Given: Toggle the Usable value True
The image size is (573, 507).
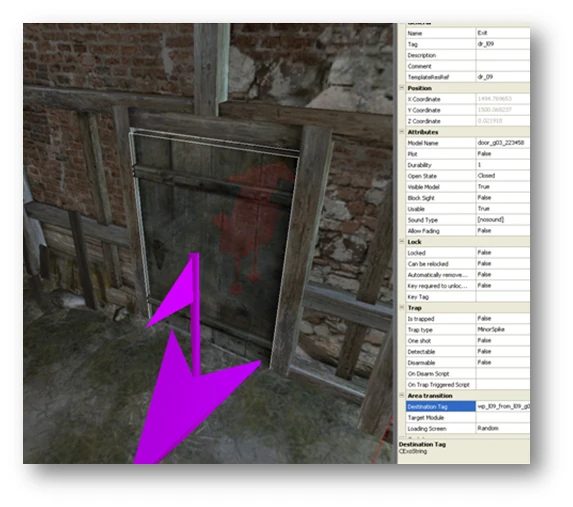Looking at the screenshot, I should 503,209.
